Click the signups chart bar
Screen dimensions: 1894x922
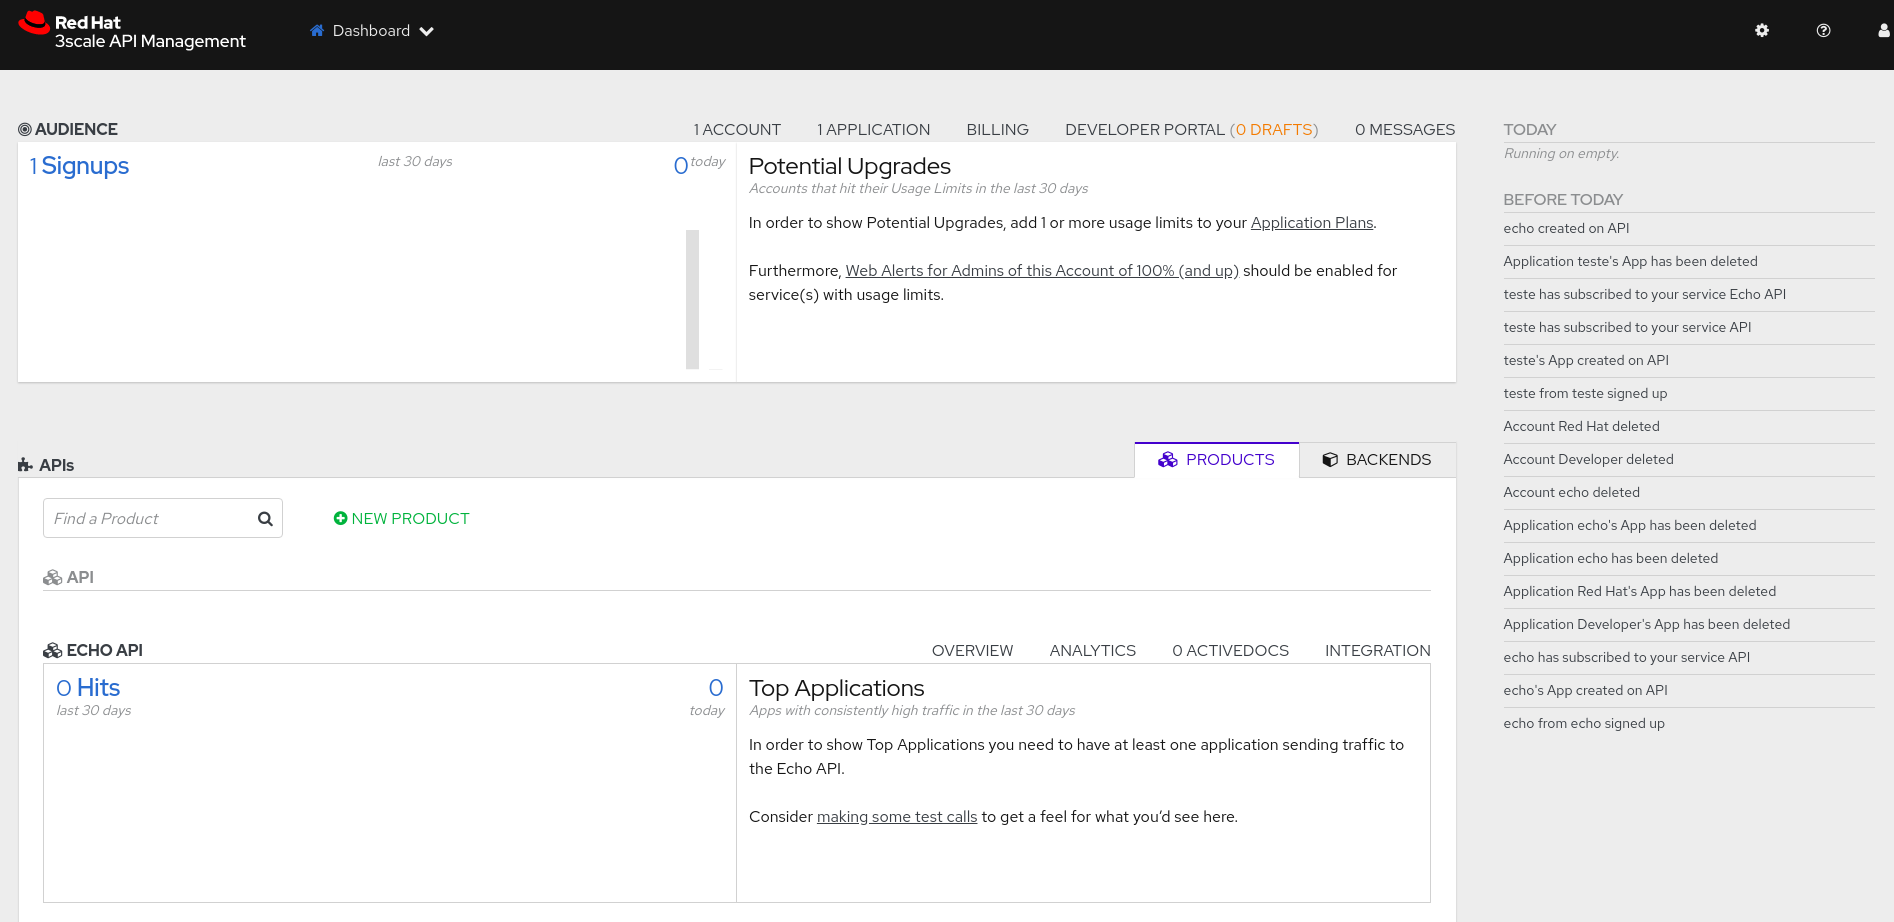(x=692, y=300)
